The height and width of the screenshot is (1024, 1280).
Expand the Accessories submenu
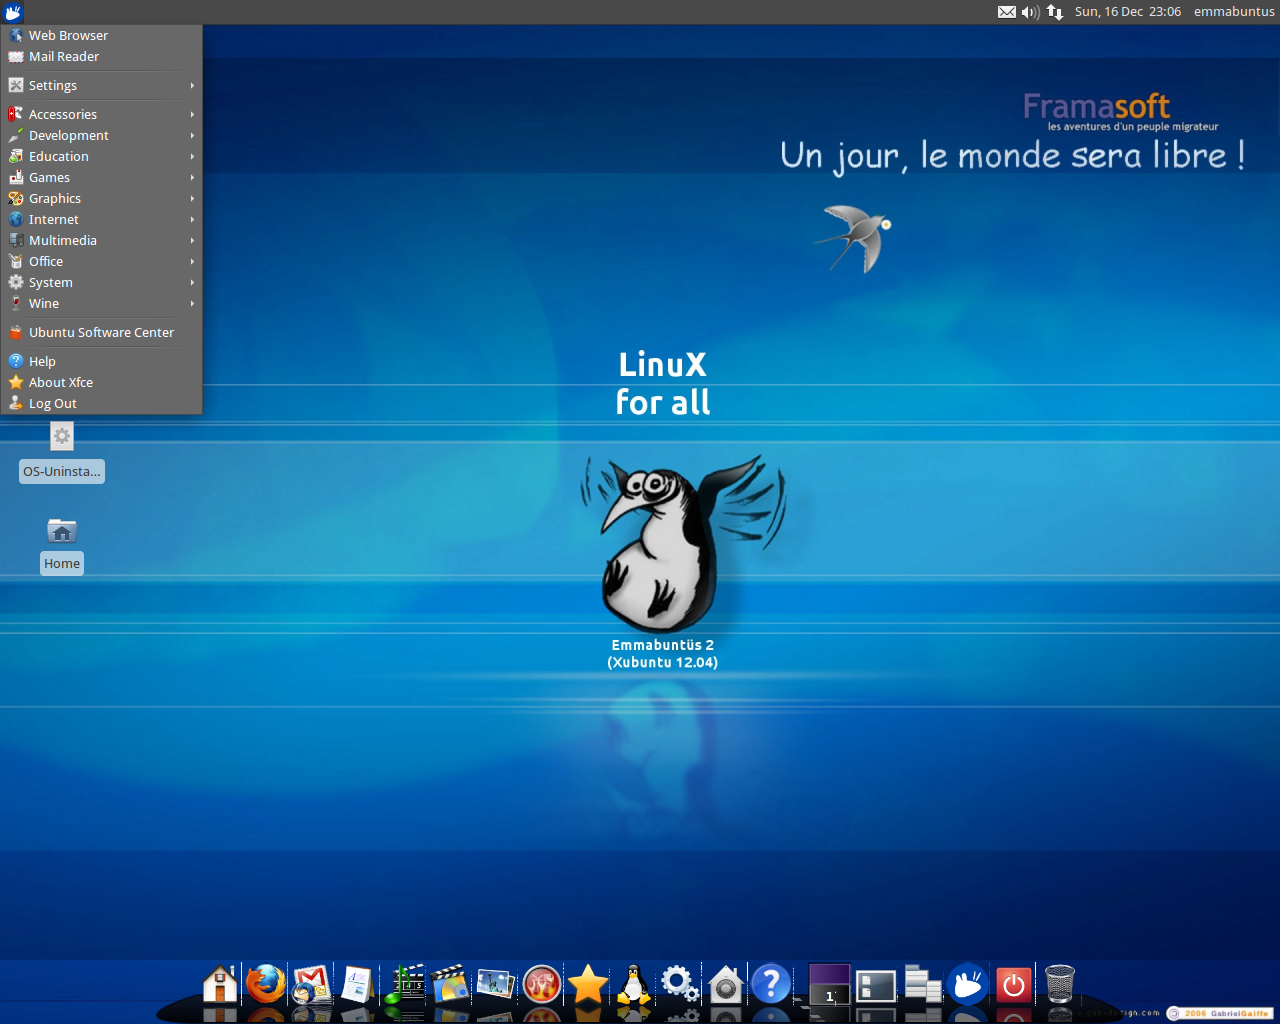click(x=102, y=115)
